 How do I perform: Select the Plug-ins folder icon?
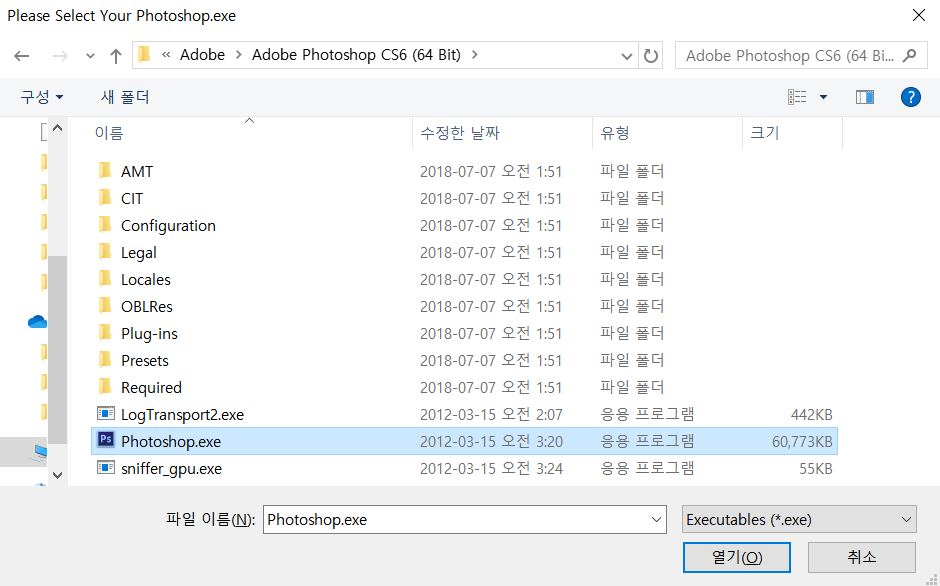[105, 333]
